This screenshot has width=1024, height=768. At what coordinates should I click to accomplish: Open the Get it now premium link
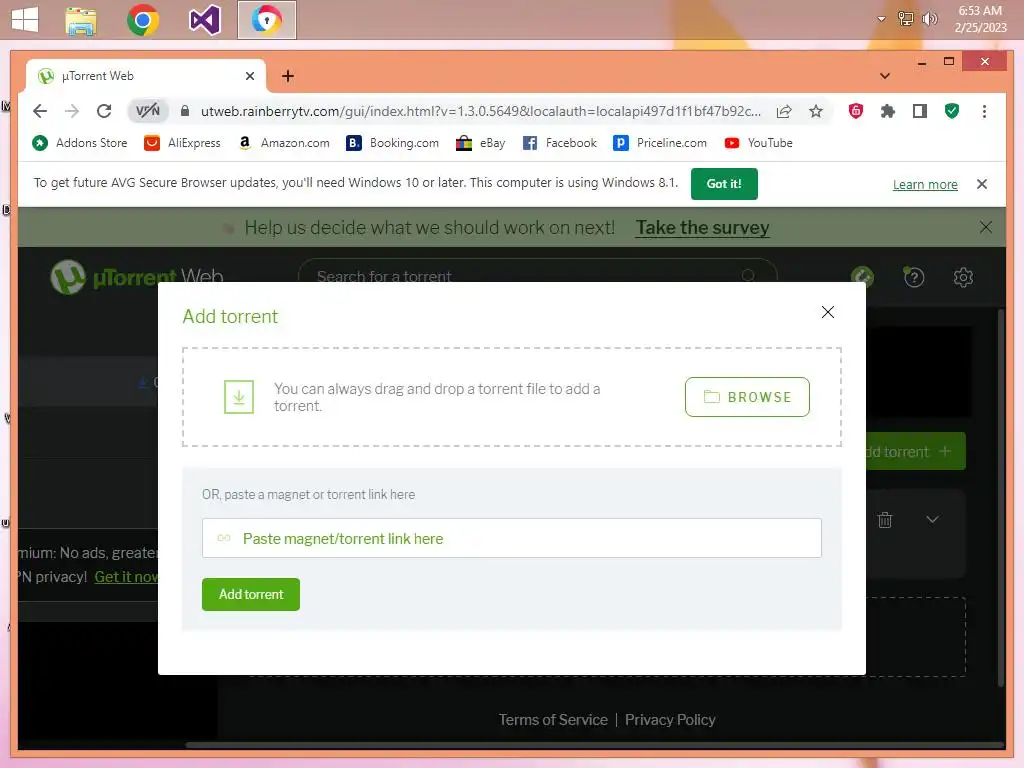(x=126, y=577)
